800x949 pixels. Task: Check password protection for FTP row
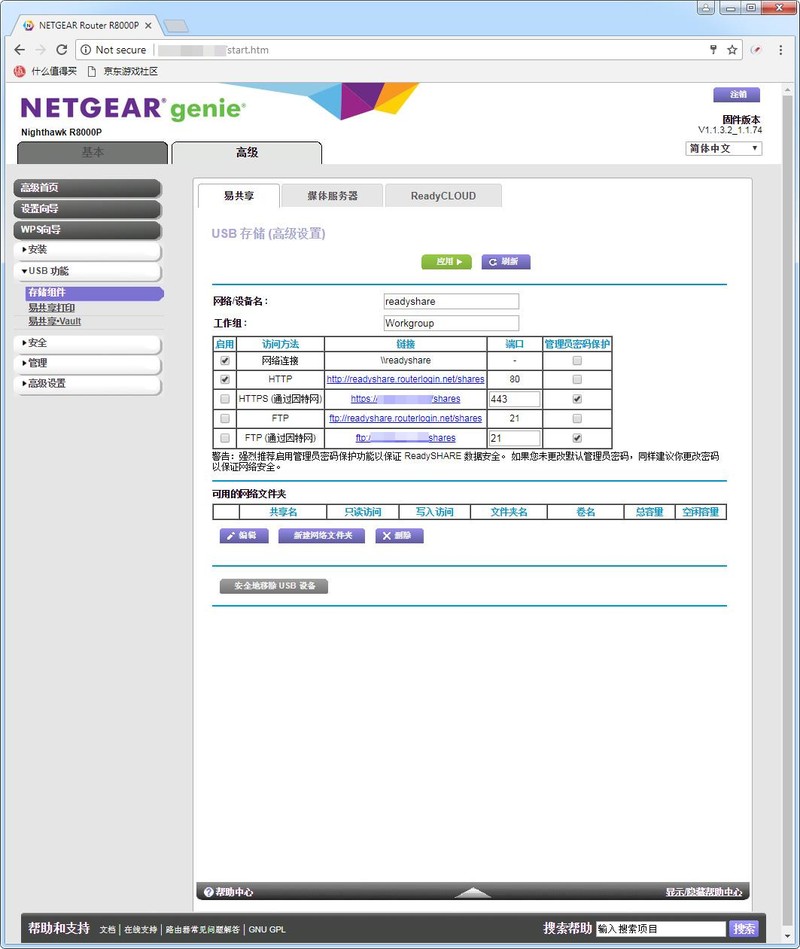(577, 418)
